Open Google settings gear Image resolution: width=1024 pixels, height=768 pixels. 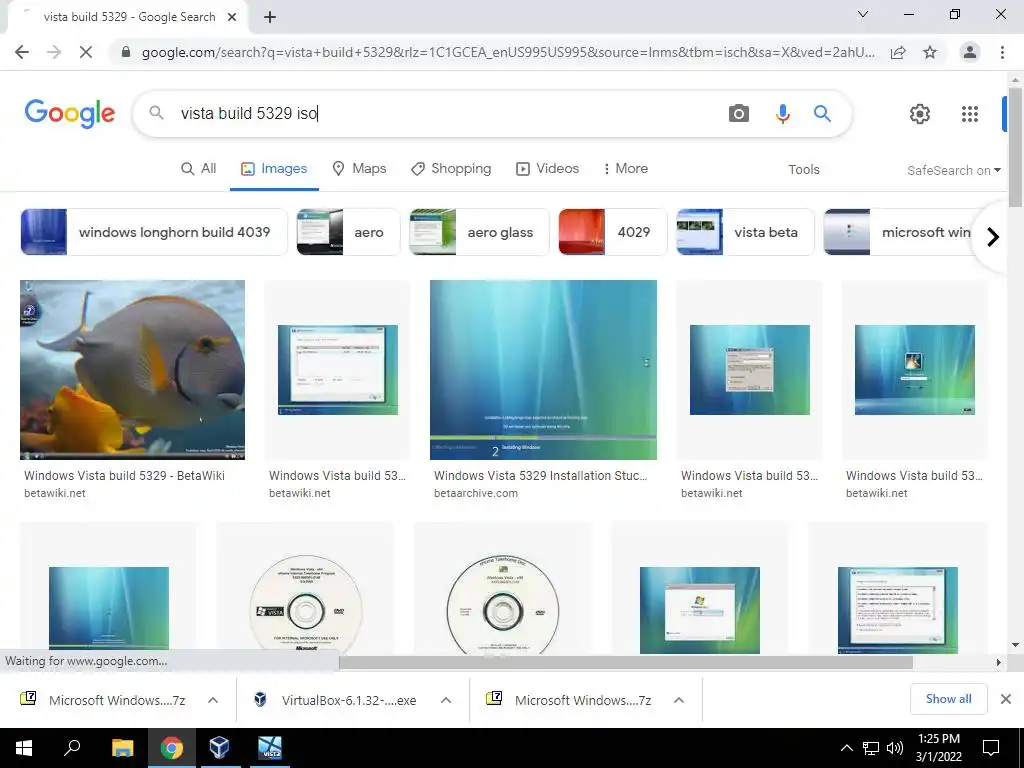920,114
